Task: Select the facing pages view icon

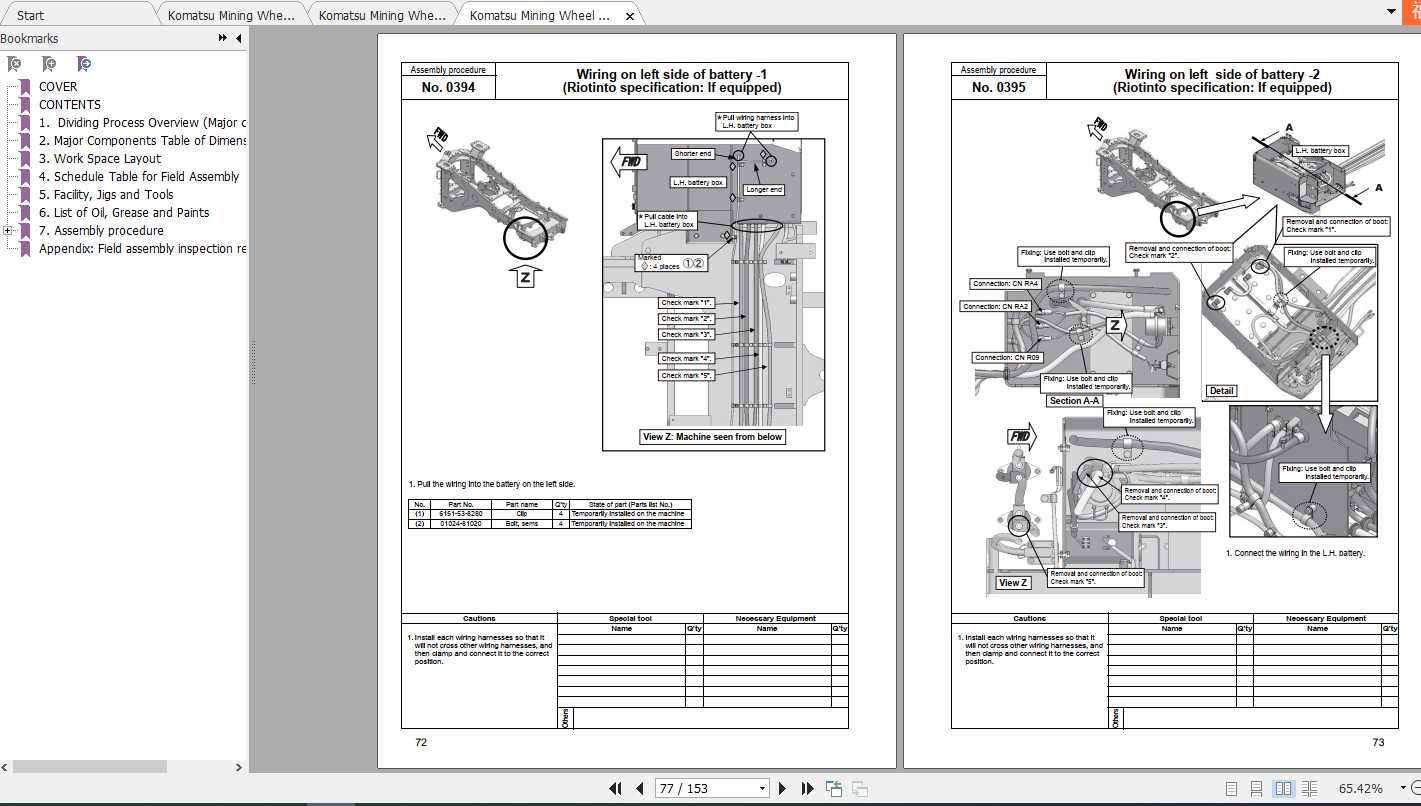Action: point(1284,788)
